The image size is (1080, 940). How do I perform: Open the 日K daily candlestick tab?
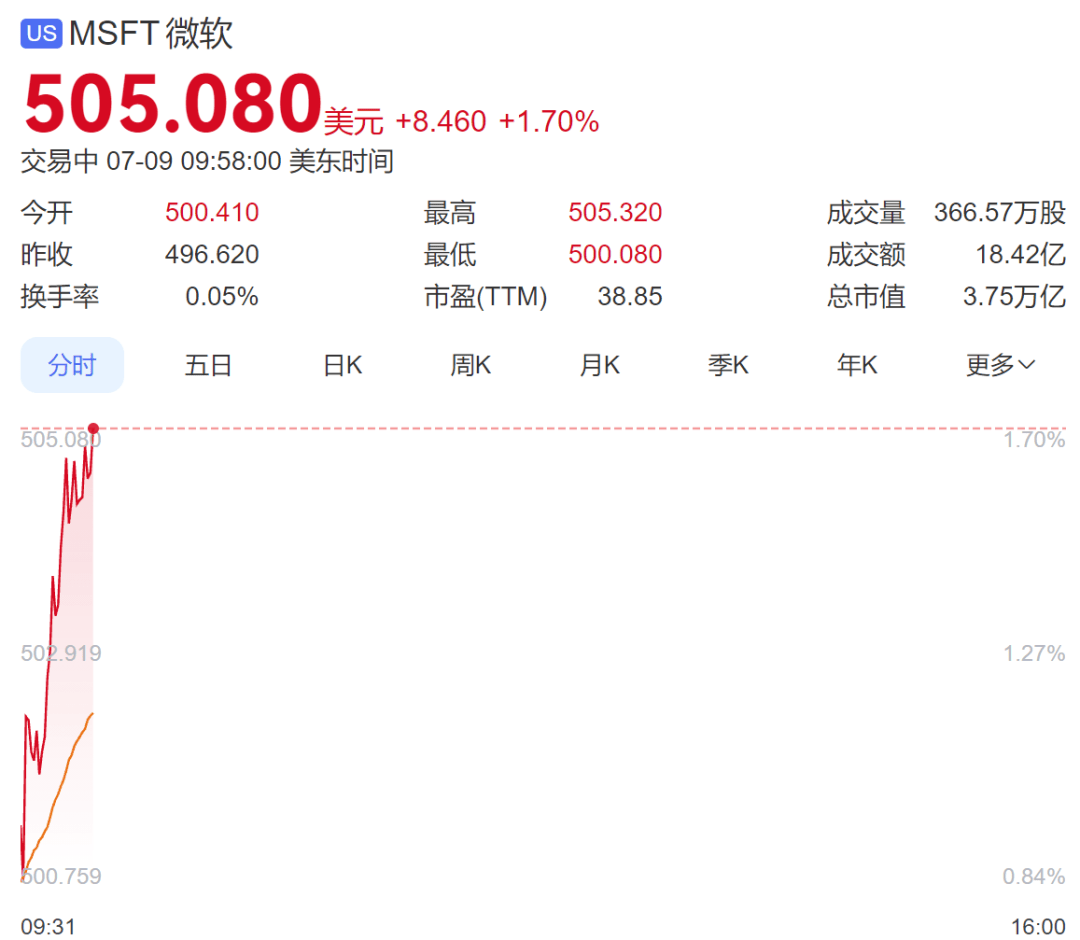(x=342, y=365)
